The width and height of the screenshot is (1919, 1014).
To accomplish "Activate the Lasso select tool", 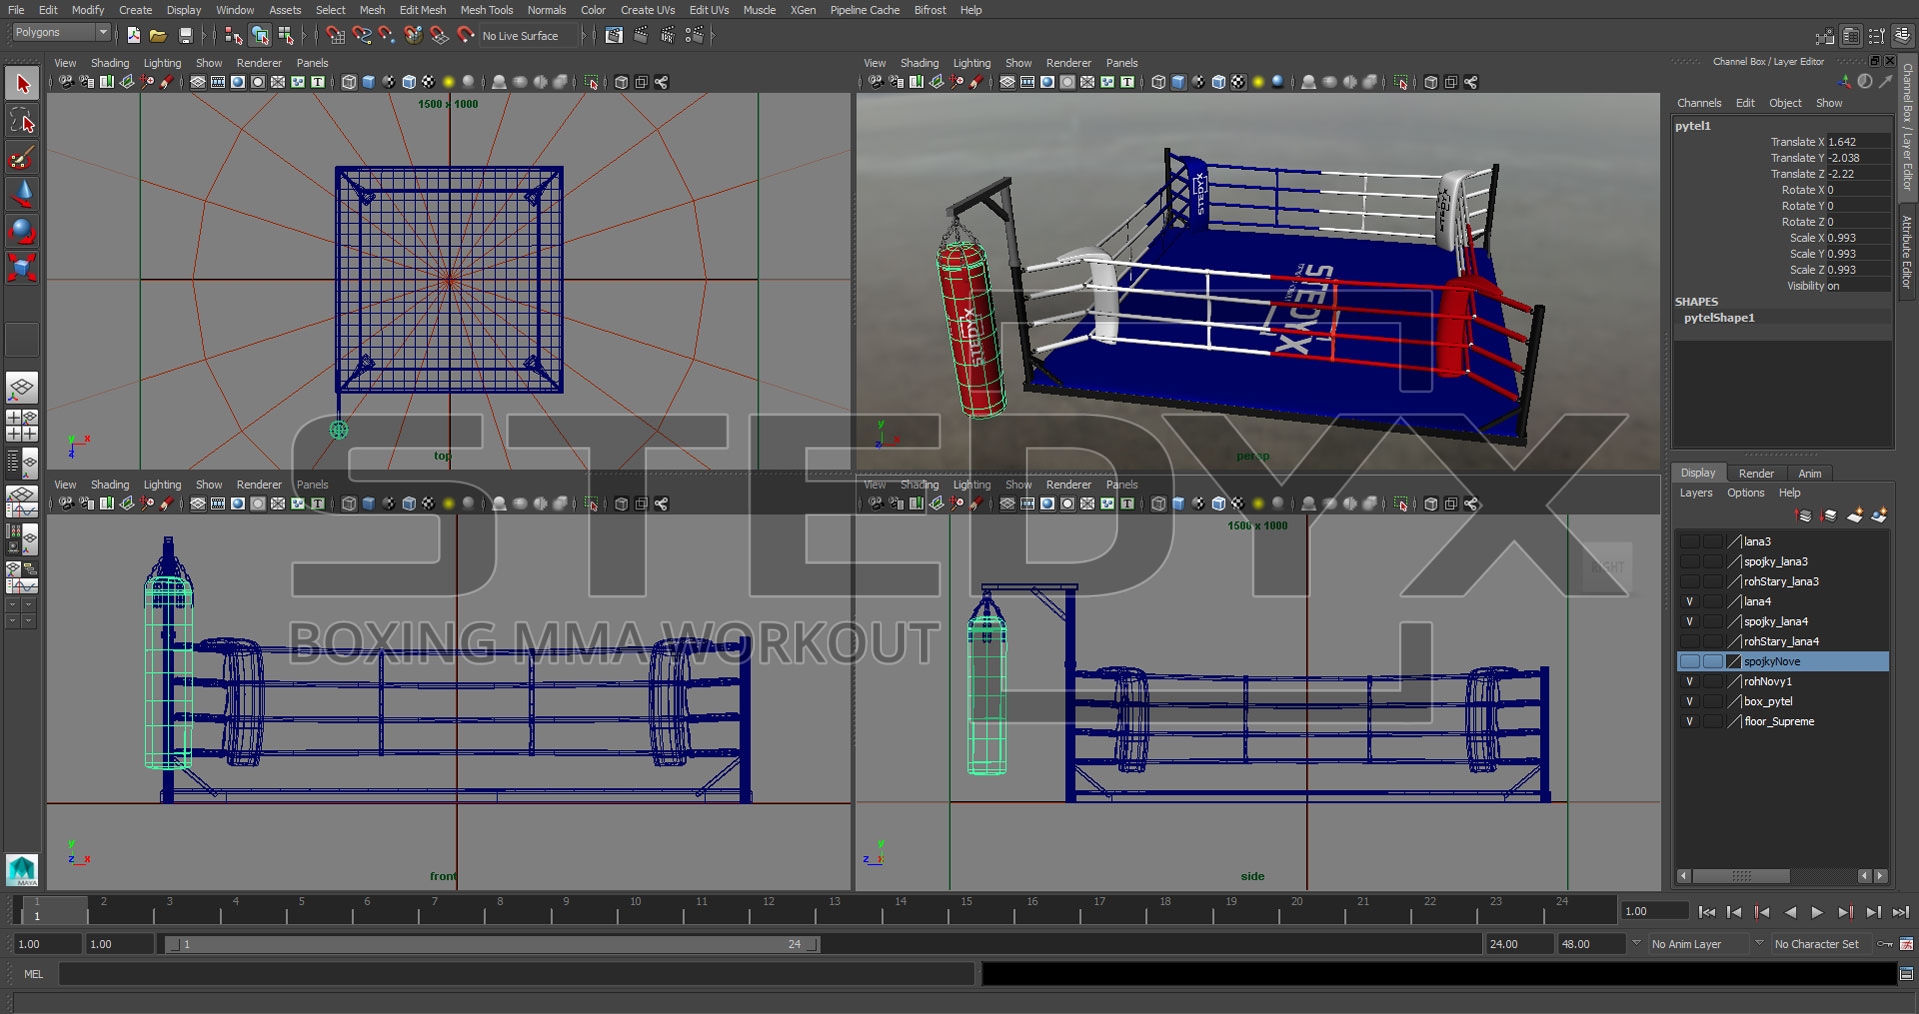I will point(22,121).
